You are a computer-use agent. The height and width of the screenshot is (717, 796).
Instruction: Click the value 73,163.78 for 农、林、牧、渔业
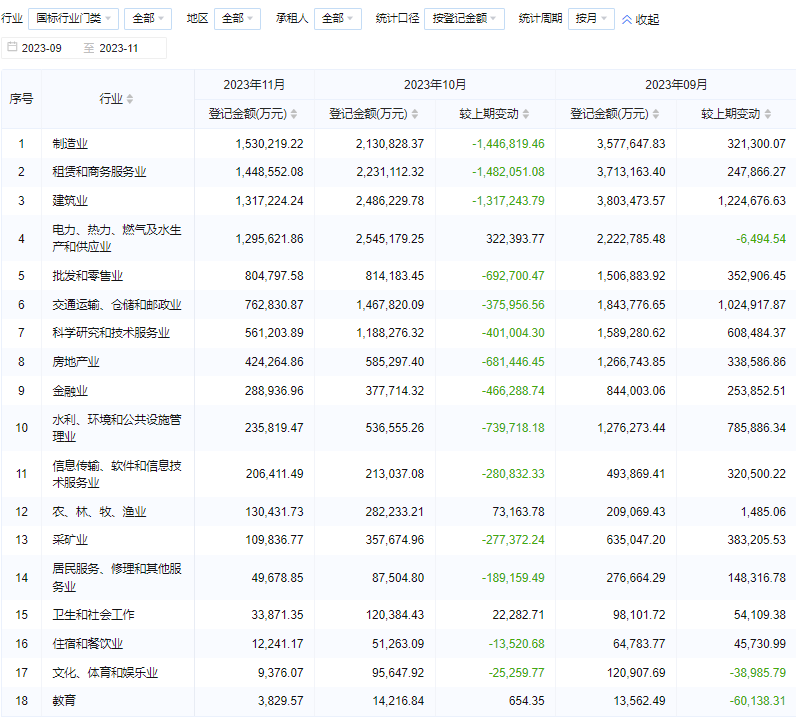click(x=518, y=511)
